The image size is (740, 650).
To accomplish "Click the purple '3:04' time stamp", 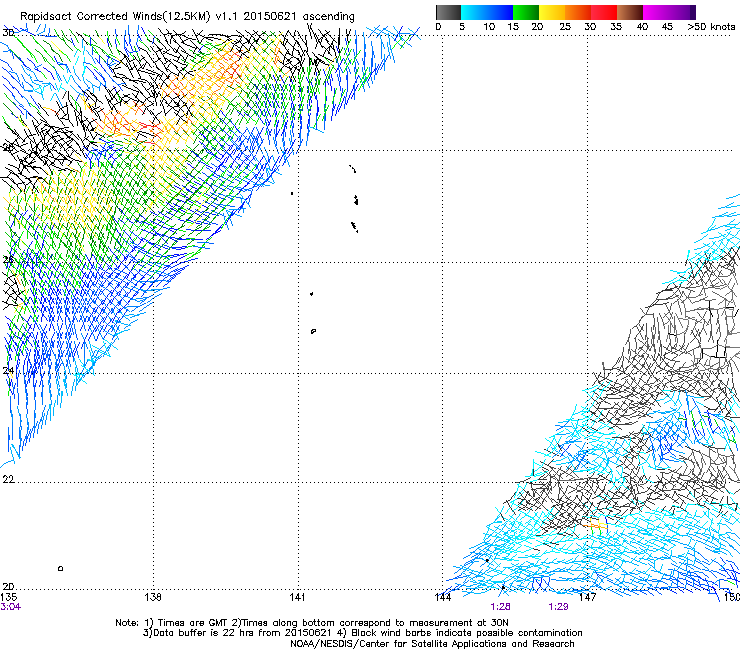I will coord(10,607).
